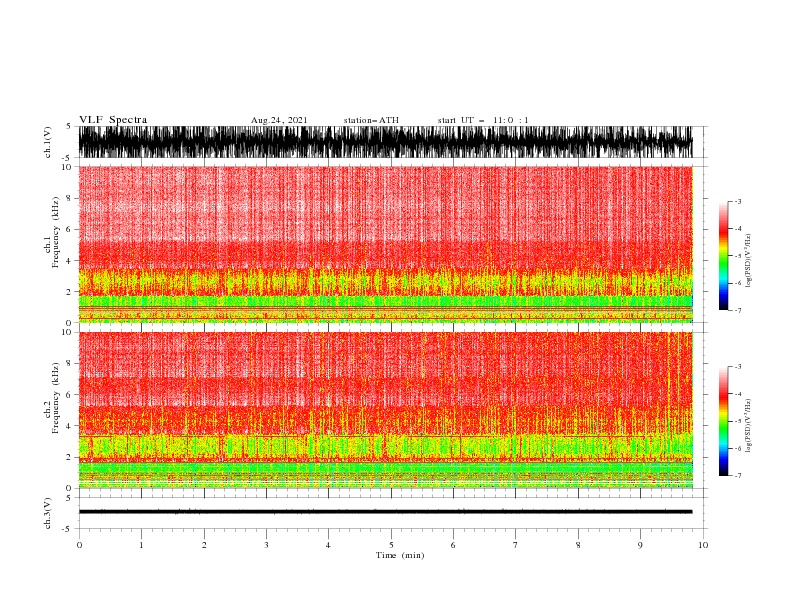Click the "-7" label on ch.2 color scale
This screenshot has height=612, width=792.
(x=737, y=476)
